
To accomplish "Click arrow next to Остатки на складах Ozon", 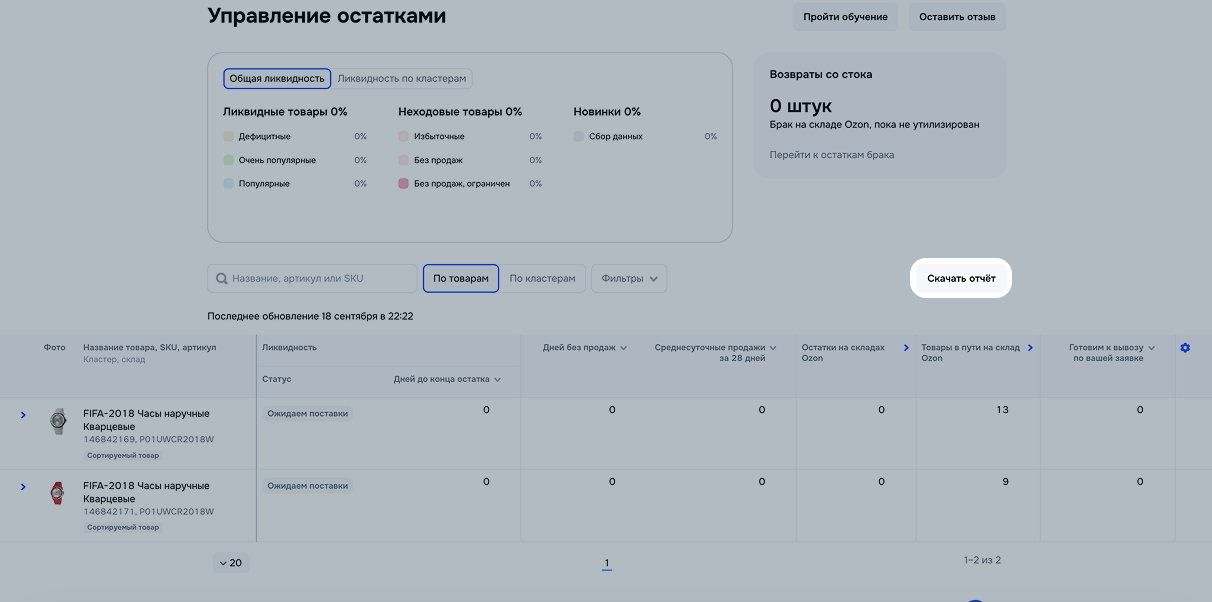I will click(906, 348).
